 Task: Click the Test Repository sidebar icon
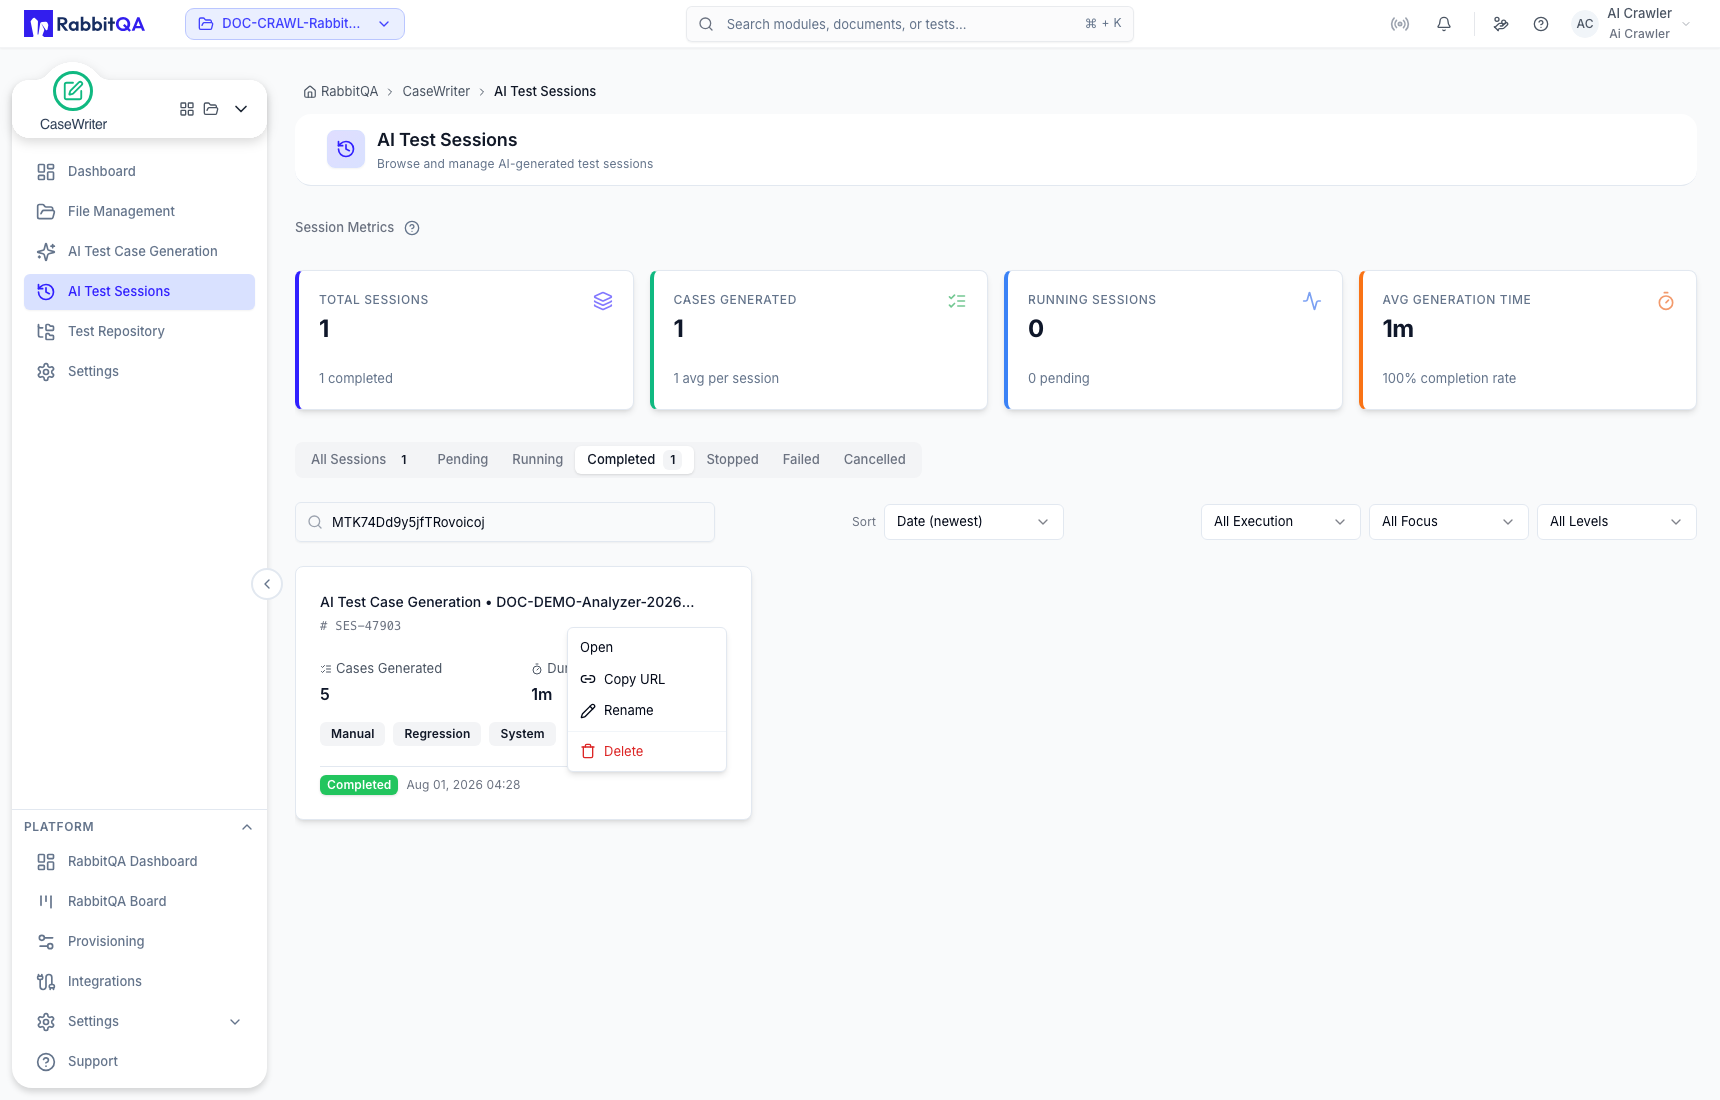click(46, 332)
